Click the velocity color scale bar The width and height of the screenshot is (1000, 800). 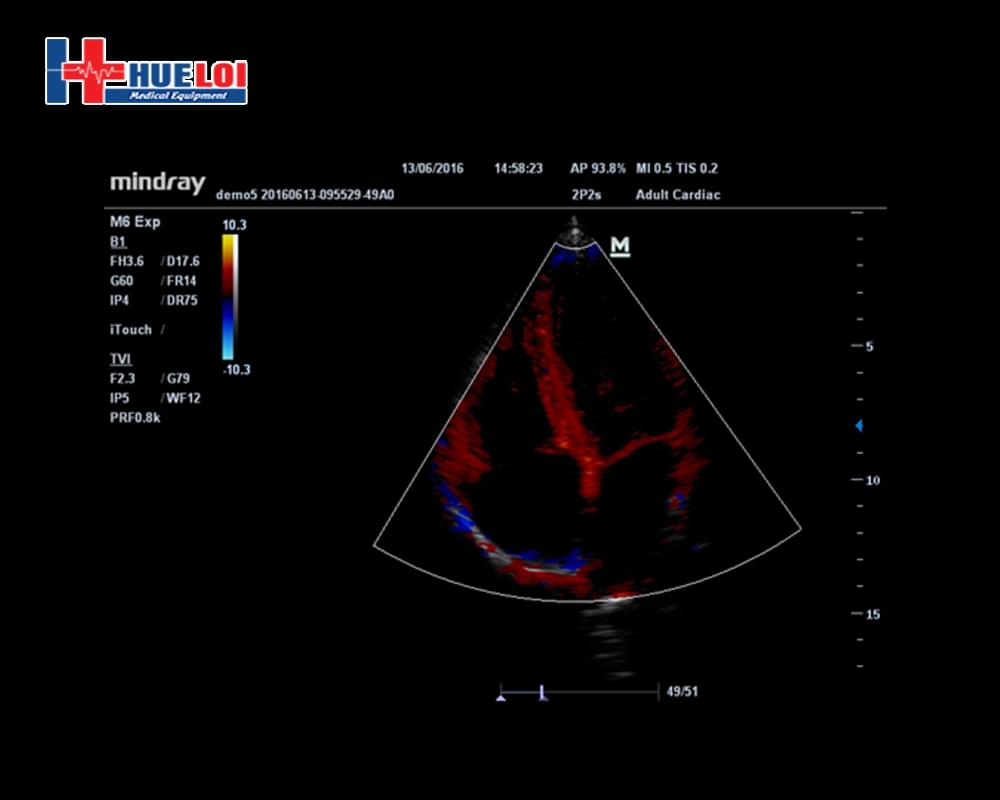[x=229, y=297]
